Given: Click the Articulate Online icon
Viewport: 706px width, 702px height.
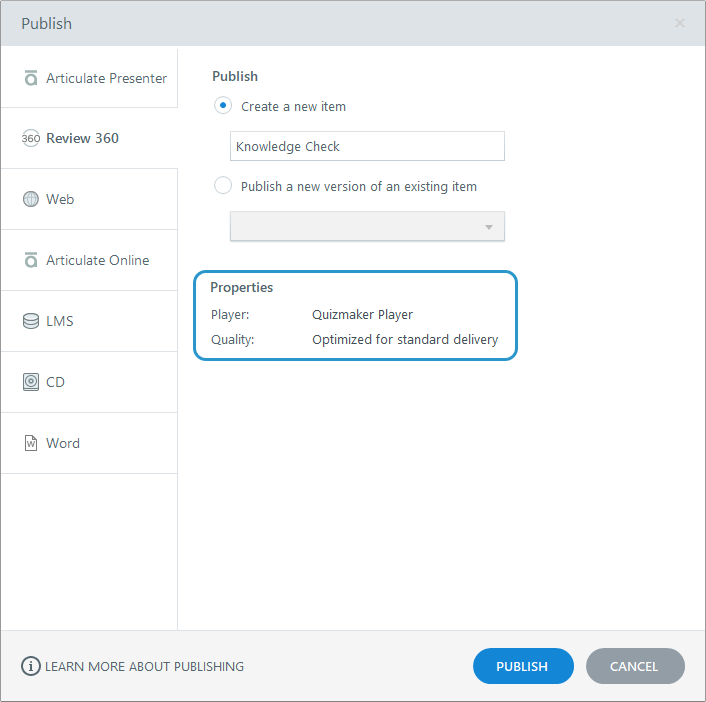Looking at the screenshot, I should [x=31, y=260].
